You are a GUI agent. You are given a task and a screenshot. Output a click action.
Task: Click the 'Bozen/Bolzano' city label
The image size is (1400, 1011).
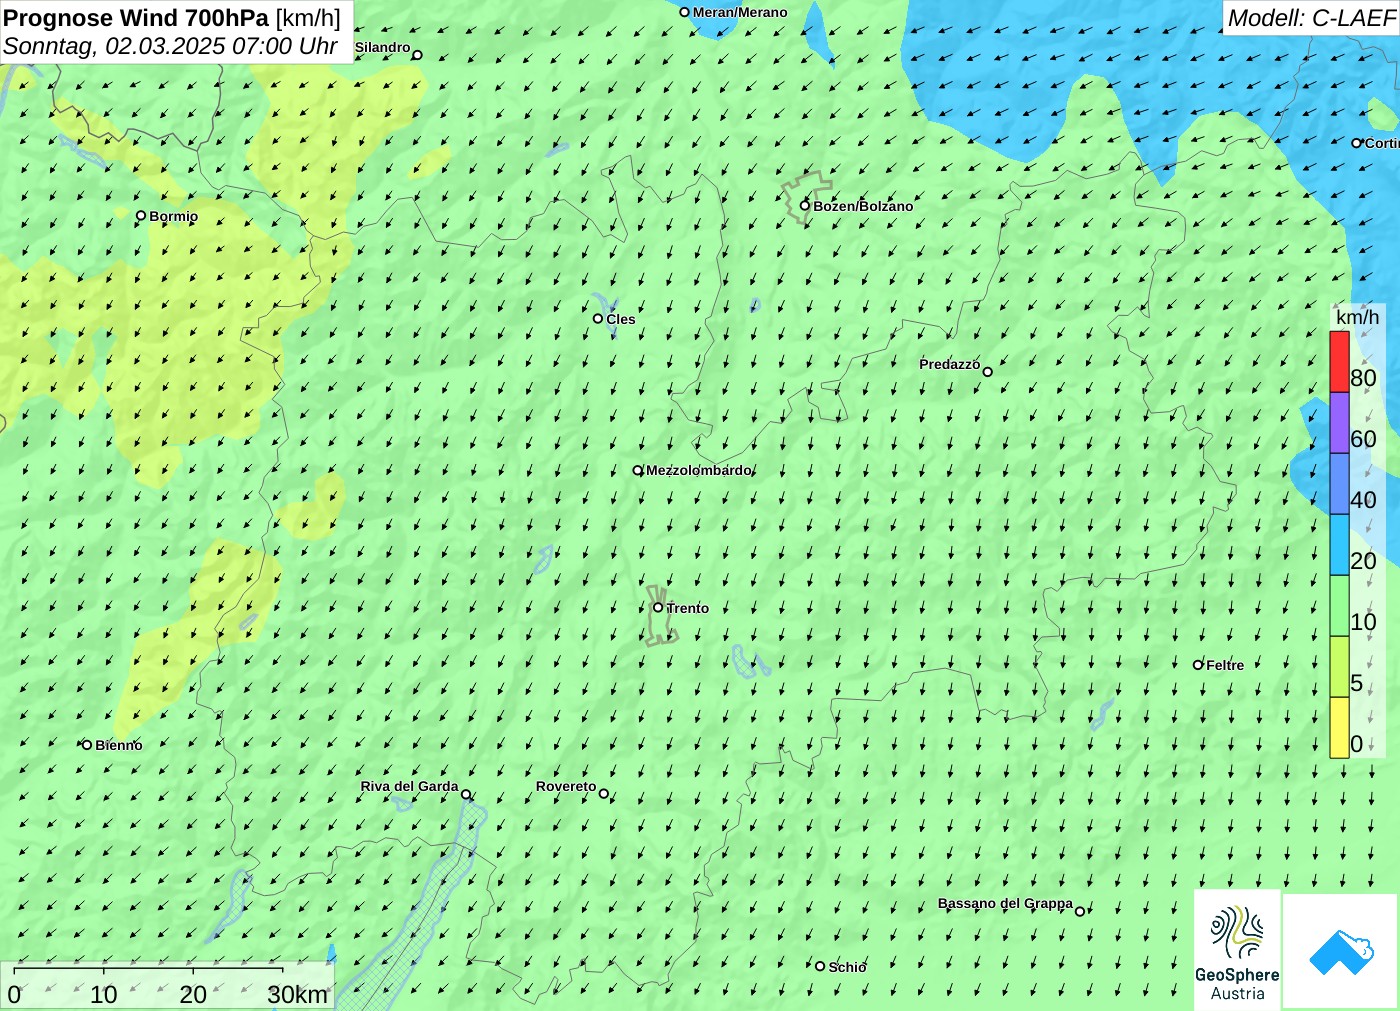(863, 206)
